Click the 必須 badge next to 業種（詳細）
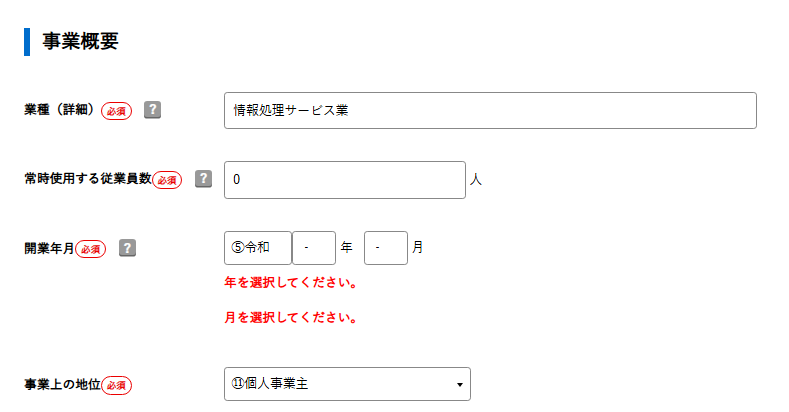The width and height of the screenshot is (789, 412). tap(116, 111)
